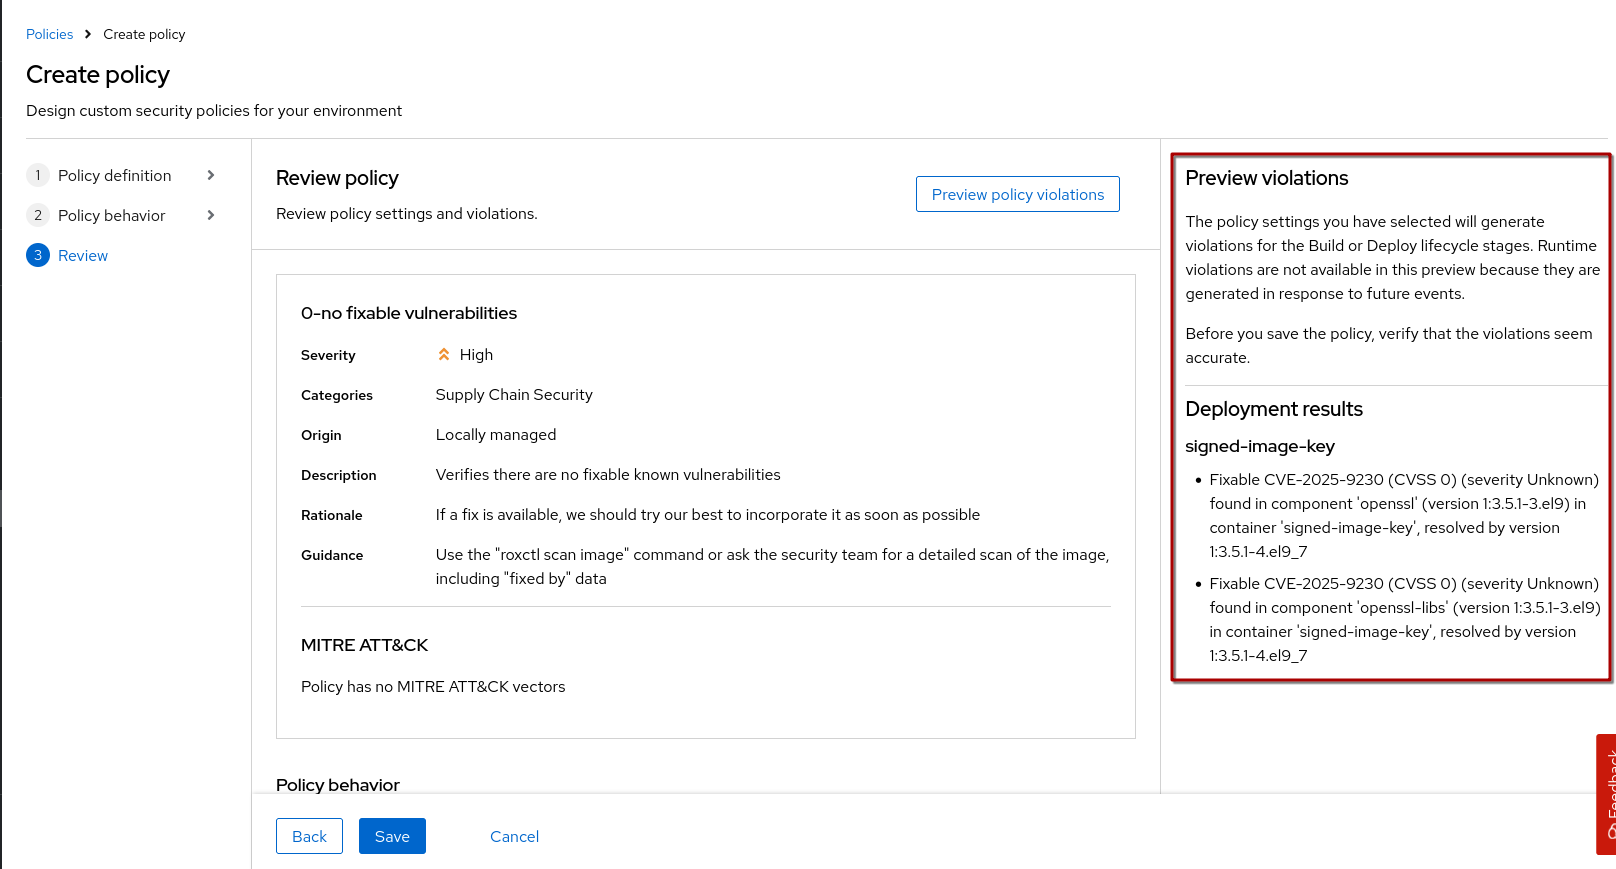
Task: Click the Create policy breadcrumb item
Action: click(x=144, y=34)
